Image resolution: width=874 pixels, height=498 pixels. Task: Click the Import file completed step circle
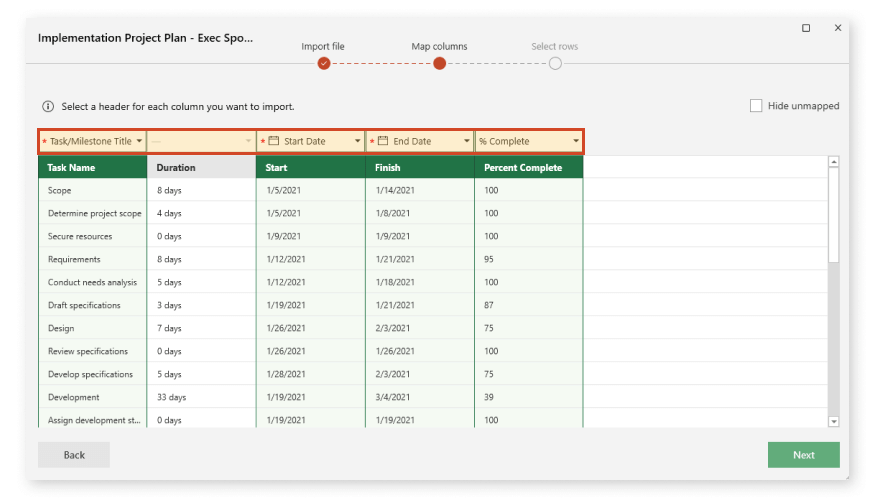pos(324,64)
